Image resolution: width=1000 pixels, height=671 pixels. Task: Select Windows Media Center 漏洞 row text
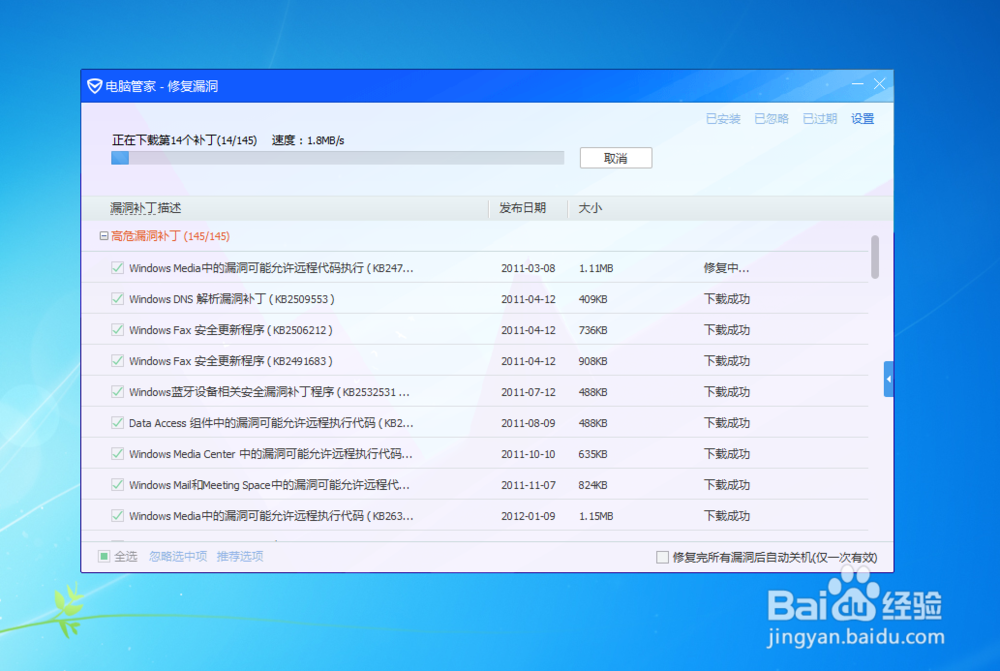(271, 454)
